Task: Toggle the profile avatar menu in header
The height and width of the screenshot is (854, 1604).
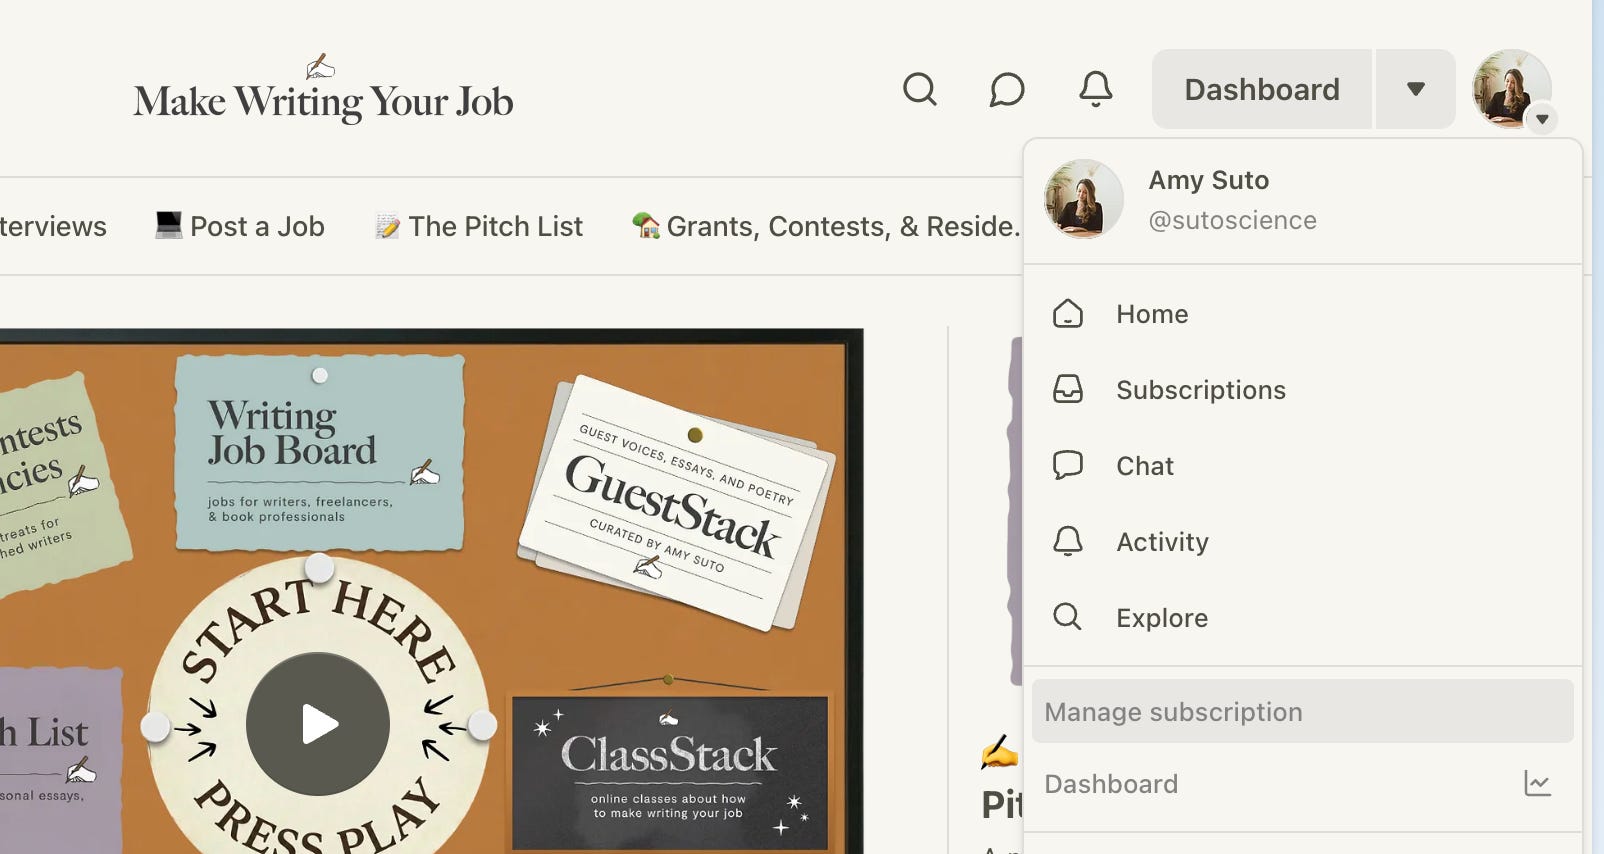Action: [1512, 89]
